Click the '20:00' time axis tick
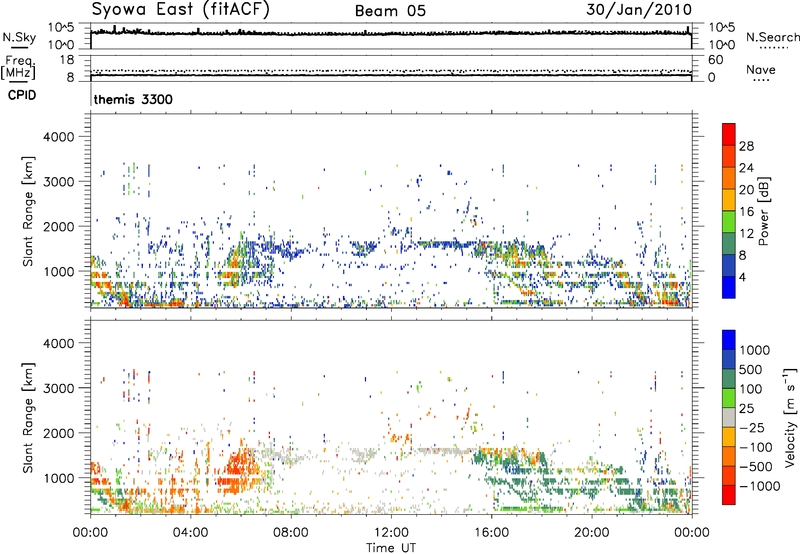800x554 pixels. pyautogui.click(x=591, y=533)
